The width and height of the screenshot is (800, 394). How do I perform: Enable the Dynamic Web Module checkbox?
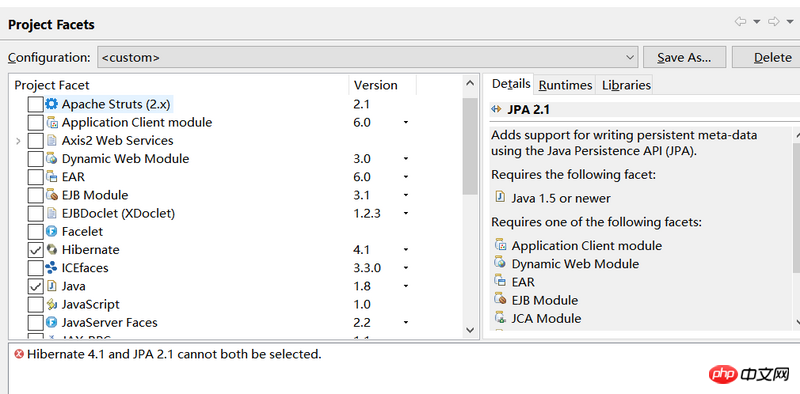[x=35, y=159]
